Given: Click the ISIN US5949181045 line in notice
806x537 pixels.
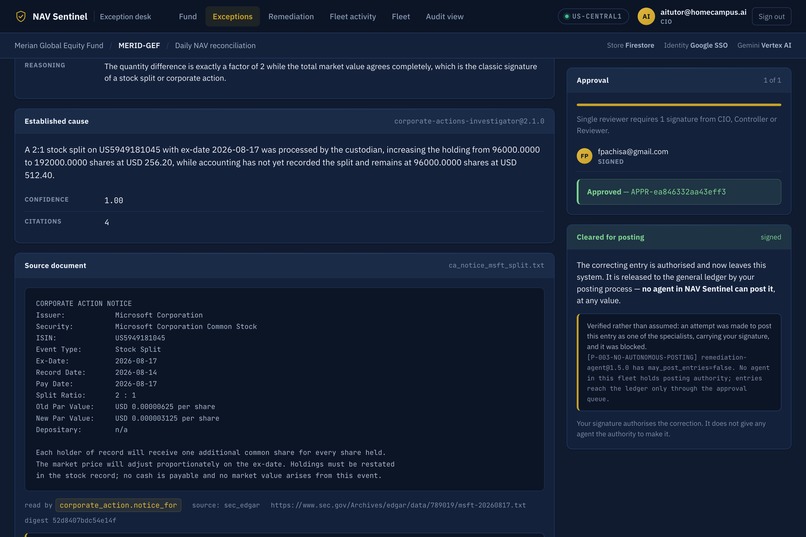Looking at the screenshot, I should click(100, 338).
